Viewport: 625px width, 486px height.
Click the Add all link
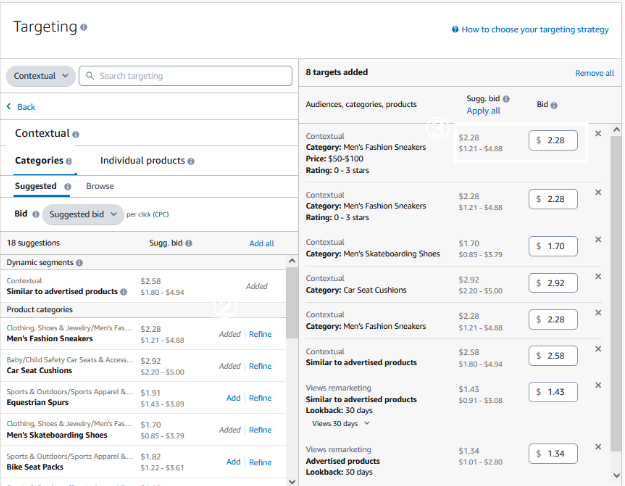pyautogui.click(x=261, y=243)
